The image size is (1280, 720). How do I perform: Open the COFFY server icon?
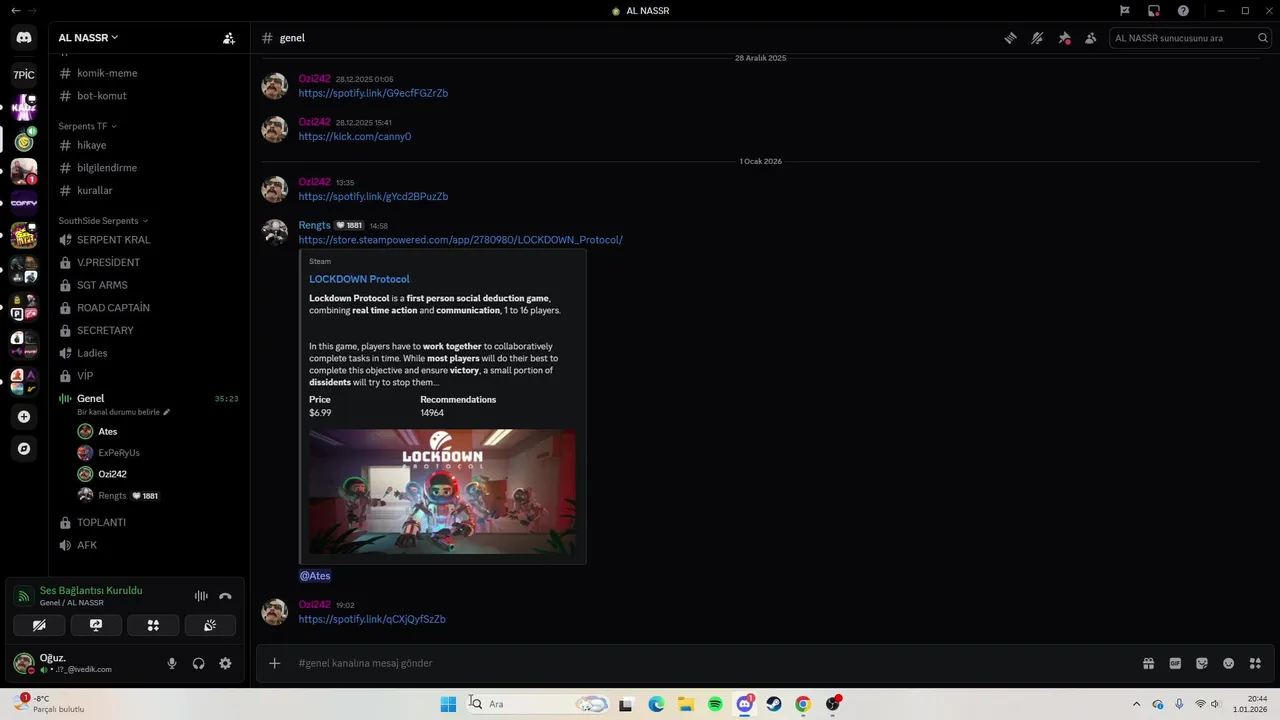pos(24,203)
